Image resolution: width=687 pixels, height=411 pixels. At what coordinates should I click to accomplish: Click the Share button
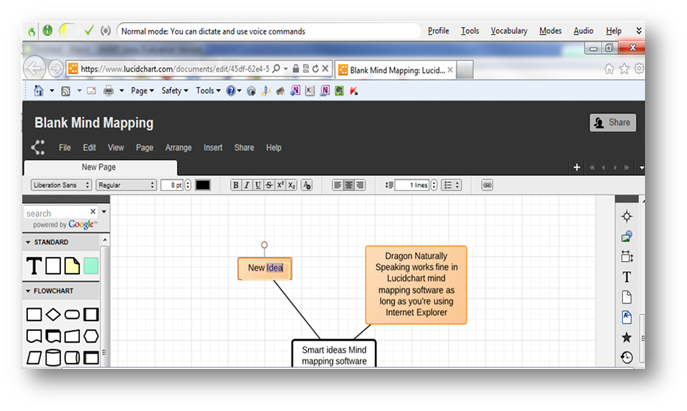[612, 123]
